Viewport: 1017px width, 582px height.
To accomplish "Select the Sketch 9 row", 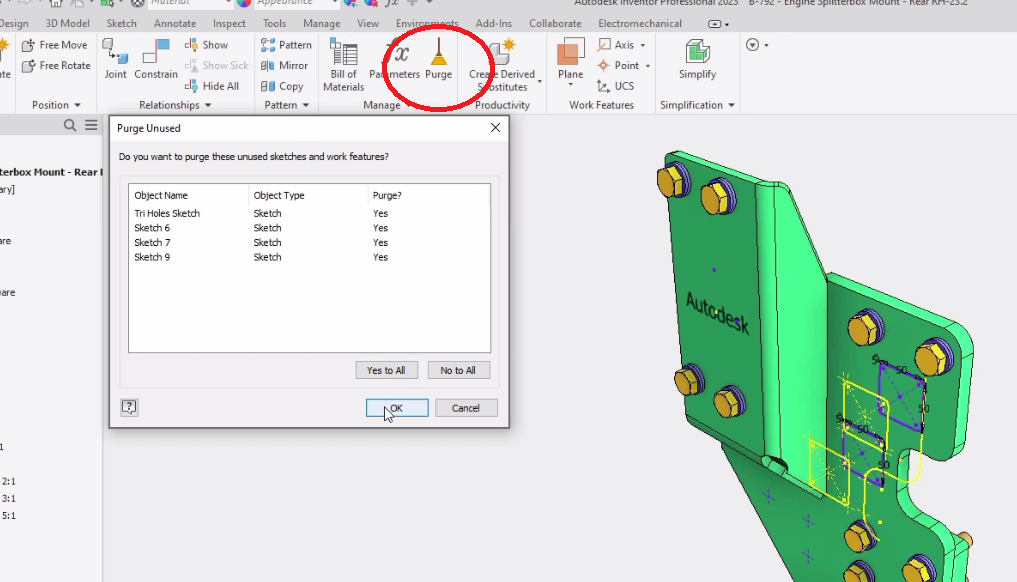I will (309, 258).
